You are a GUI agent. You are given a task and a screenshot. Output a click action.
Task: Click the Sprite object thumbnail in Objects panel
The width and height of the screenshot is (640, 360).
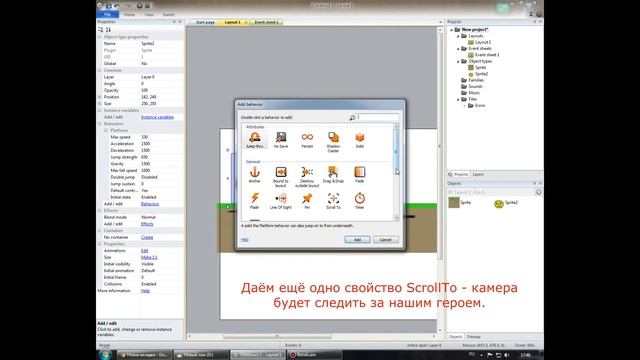pyautogui.click(x=454, y=202)
